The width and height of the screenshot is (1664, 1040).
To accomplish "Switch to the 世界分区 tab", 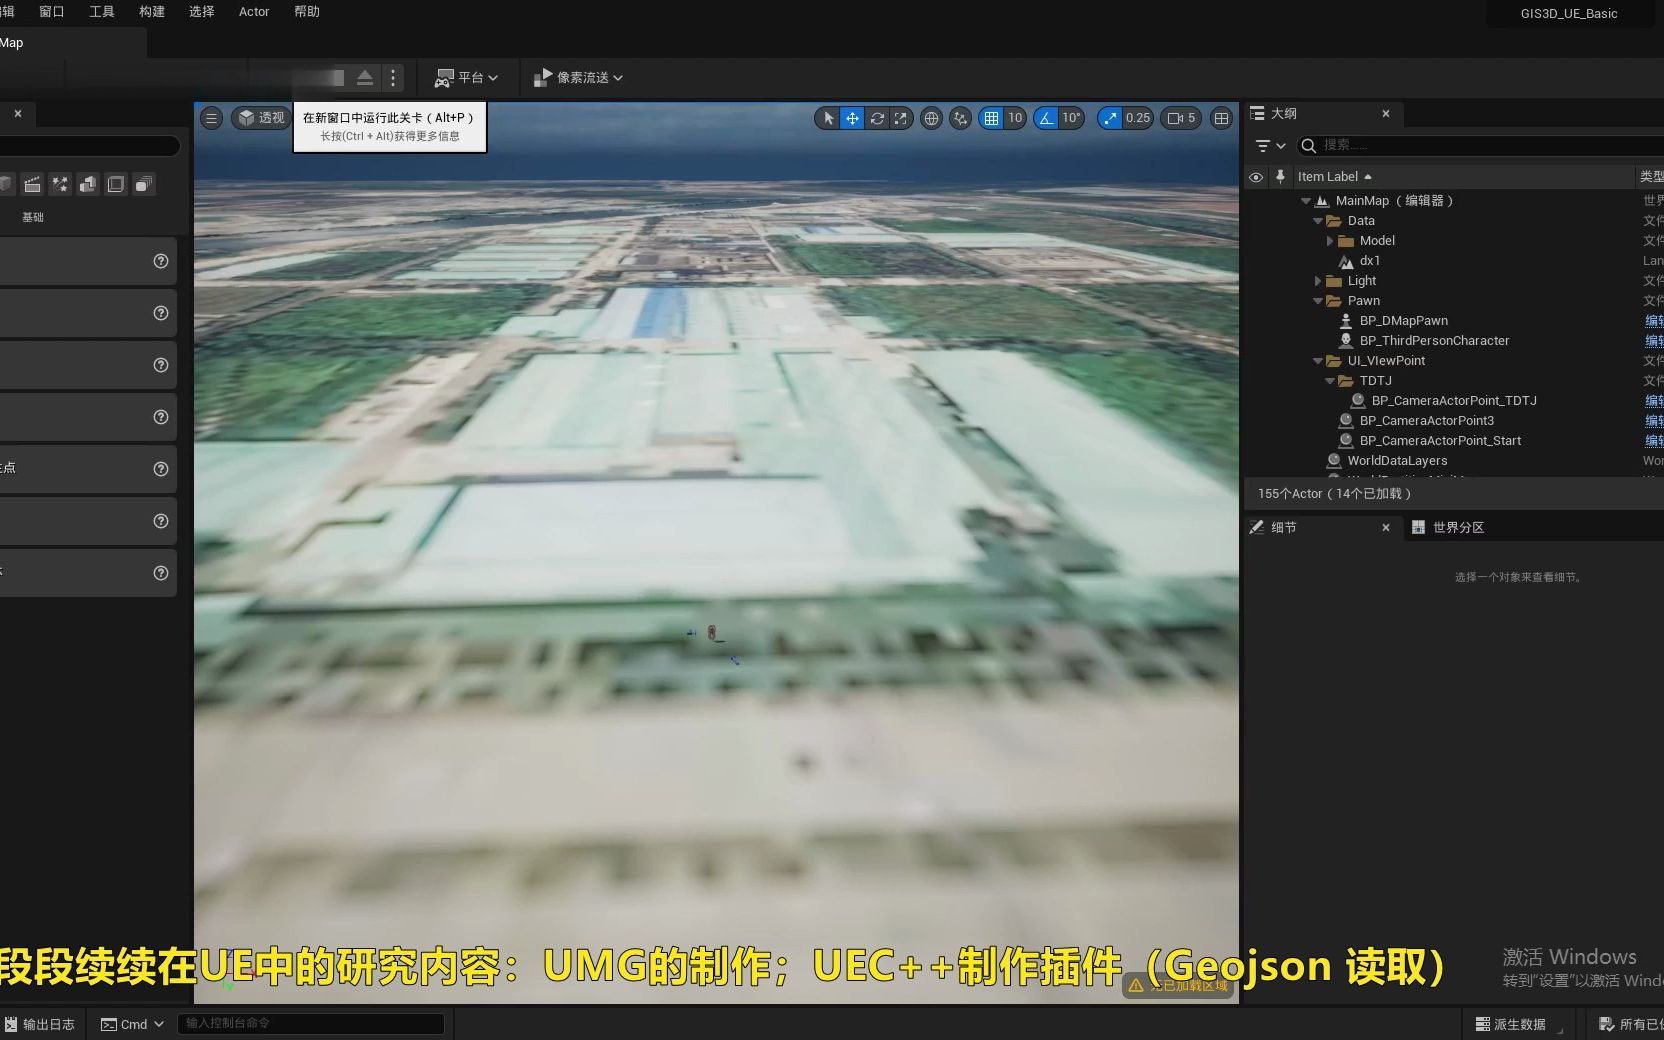I will coord(1458,527).
